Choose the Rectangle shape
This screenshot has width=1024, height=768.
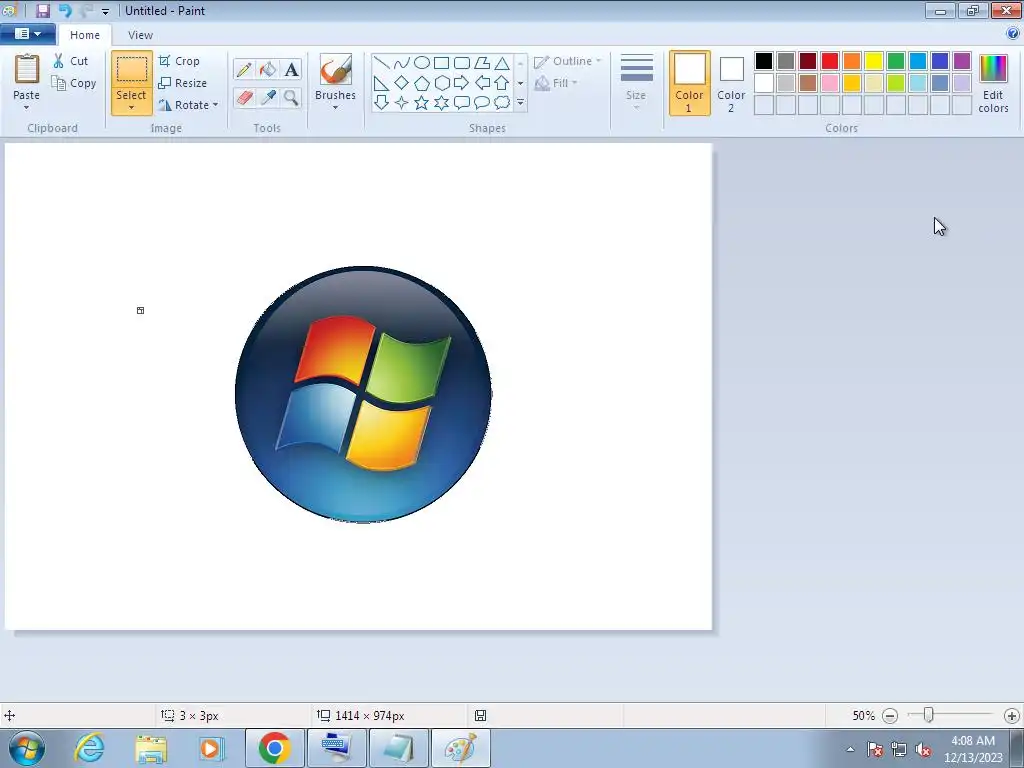(441, 63)
